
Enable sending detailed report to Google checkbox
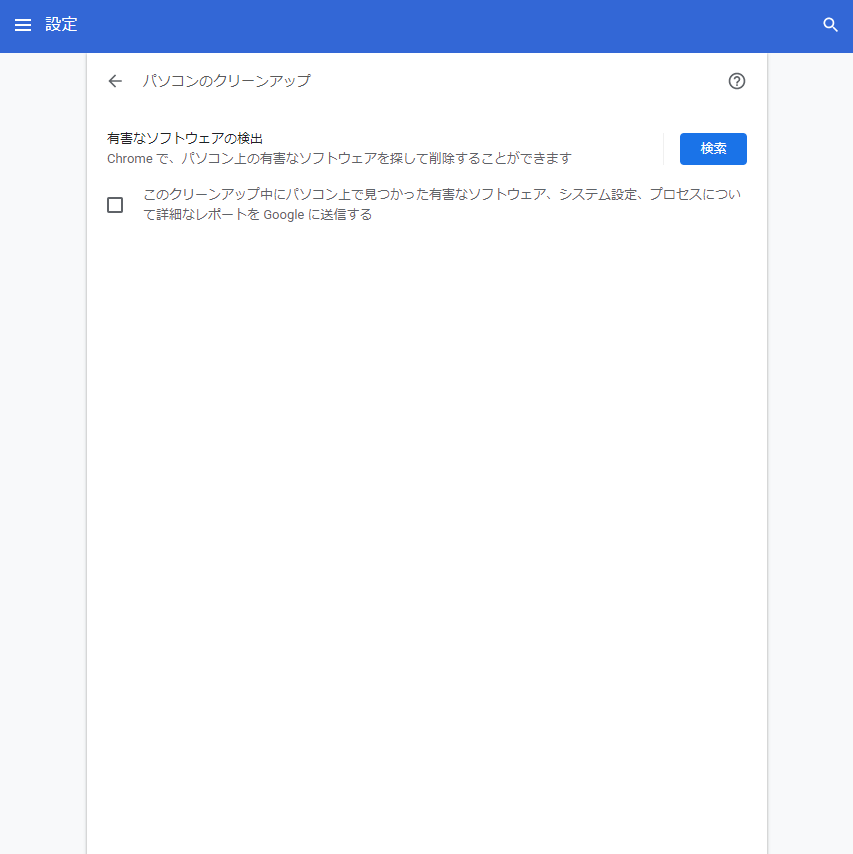(x=115, y=205)
